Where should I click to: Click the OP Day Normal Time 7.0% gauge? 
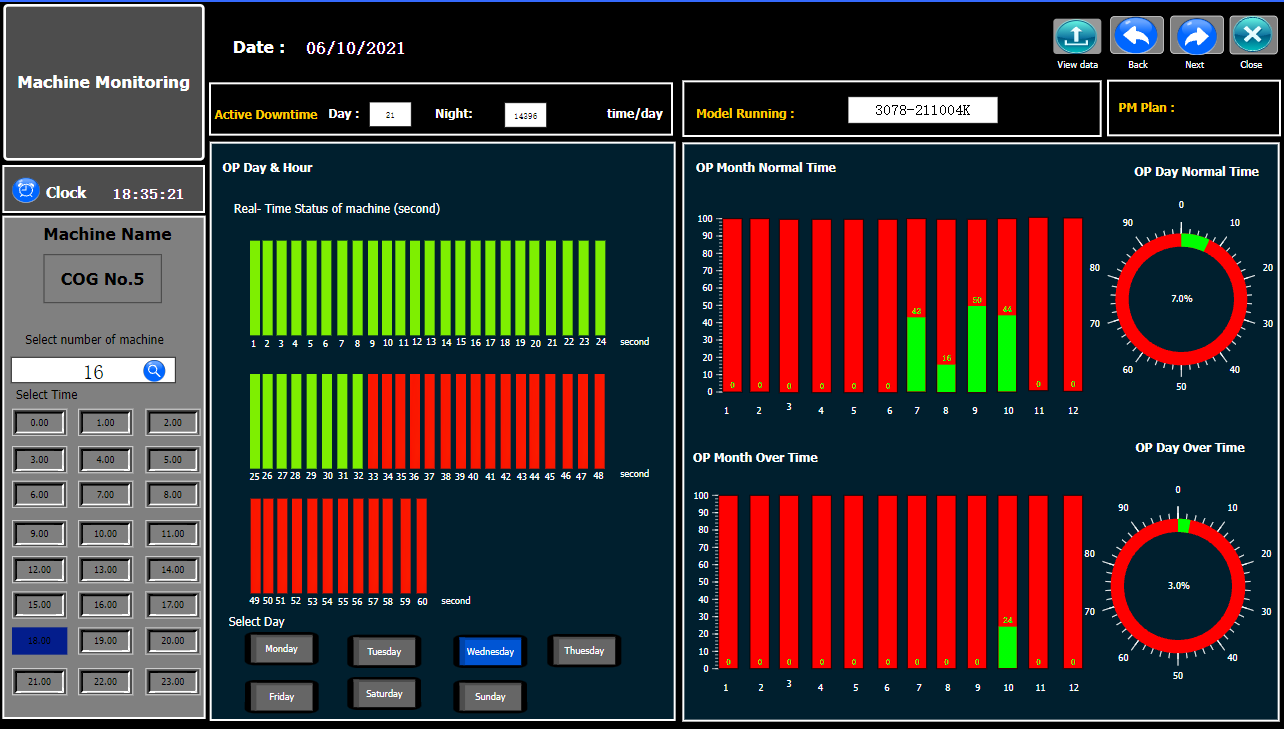1181,298
